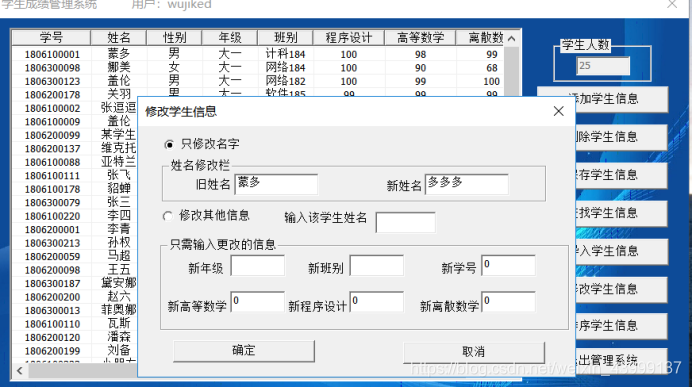692x387 pixels.
Task: Click the 程序设计 column header
Action: click(x=349, y=38)
